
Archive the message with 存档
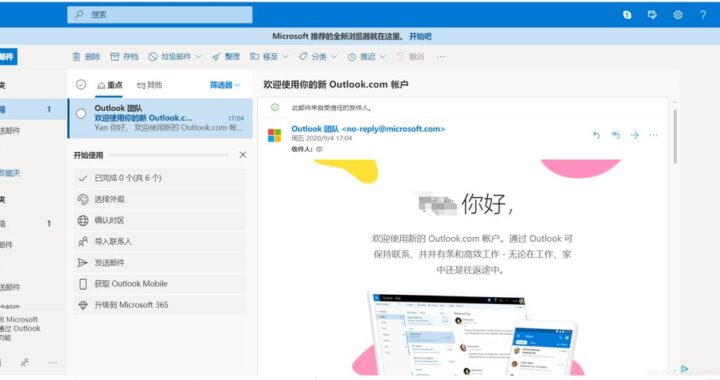[124, 56]
